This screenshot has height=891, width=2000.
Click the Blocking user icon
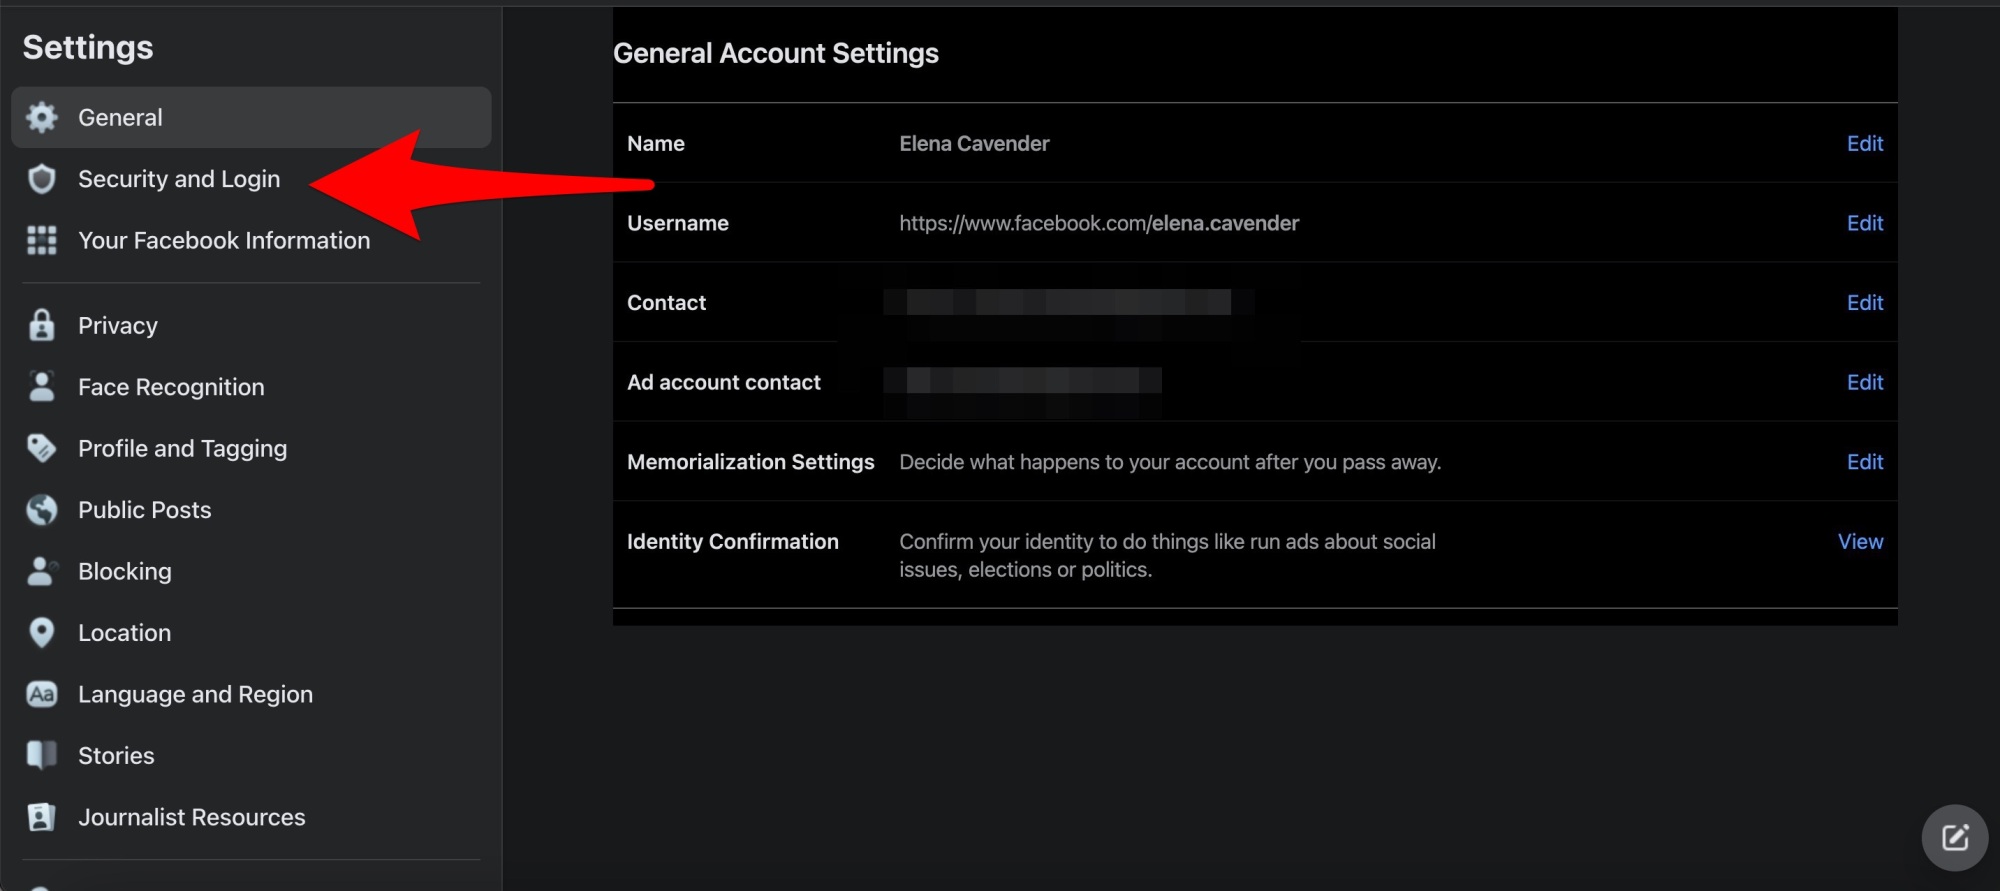coord(42,571)
